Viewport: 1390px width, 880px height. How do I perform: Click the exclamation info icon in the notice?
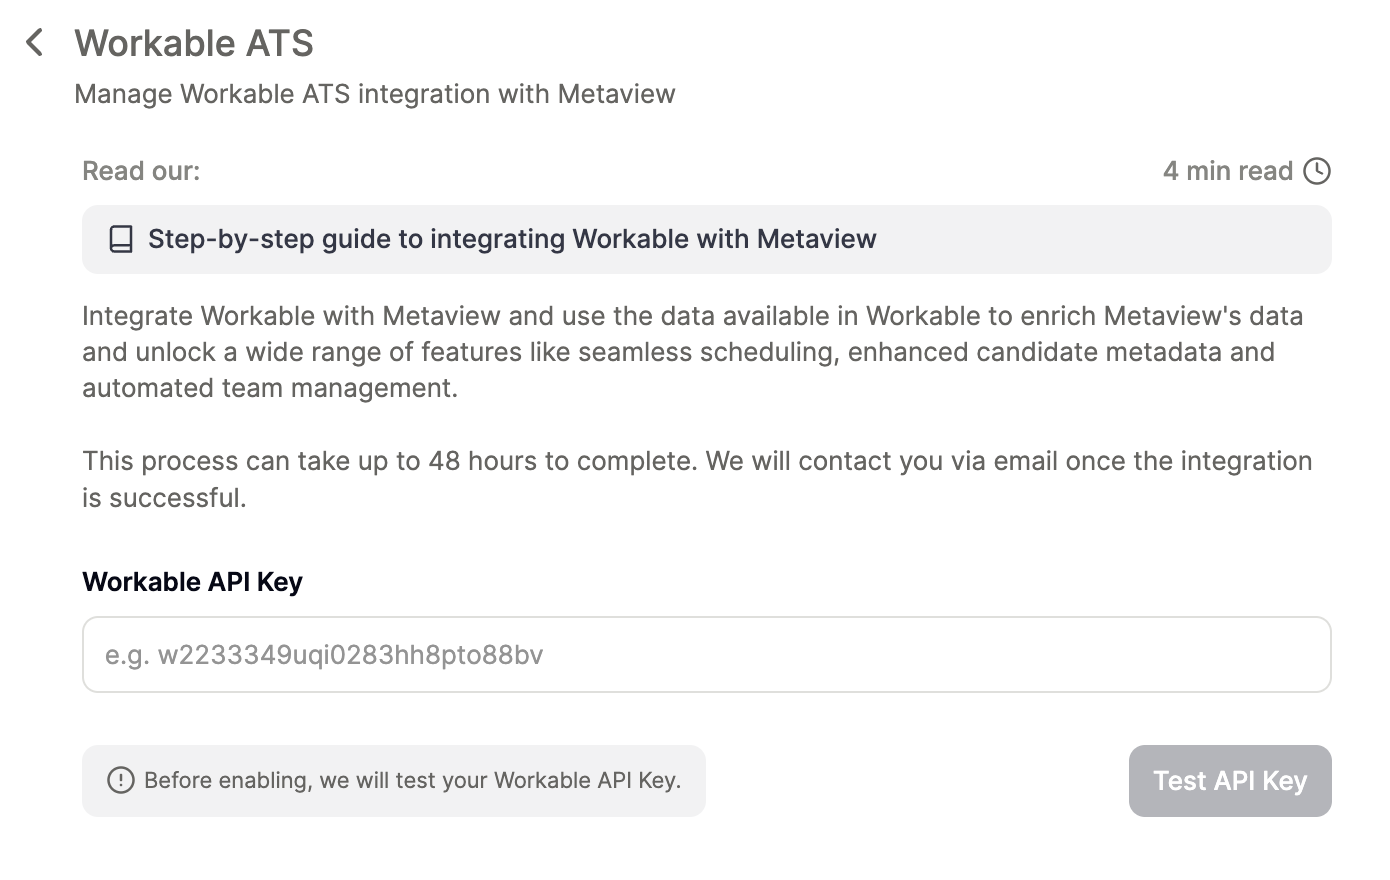pyautogui.click(x=121, y=780)
